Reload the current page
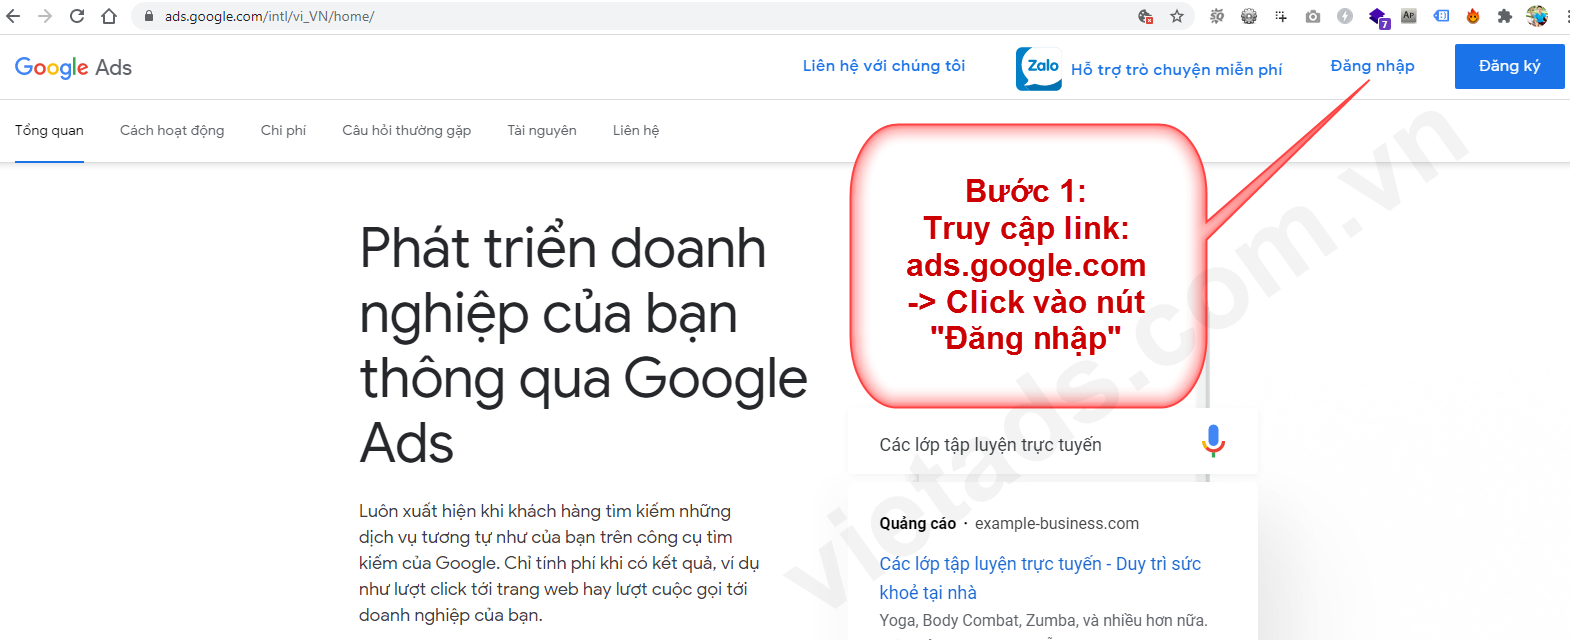This screenshot has height=640, width=1570. [77, 16]
